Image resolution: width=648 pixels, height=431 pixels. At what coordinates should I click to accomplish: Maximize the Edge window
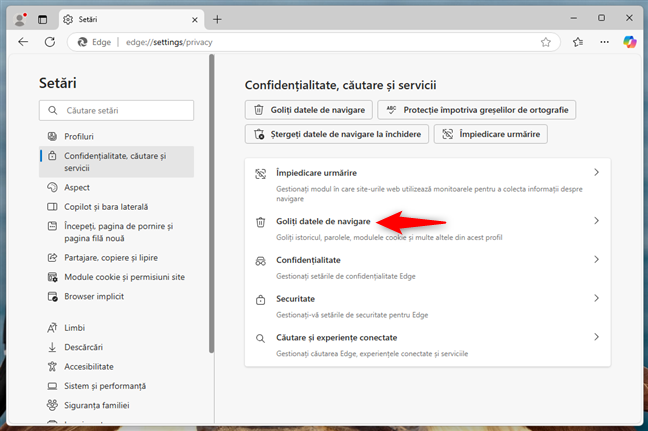pos(601,18)
